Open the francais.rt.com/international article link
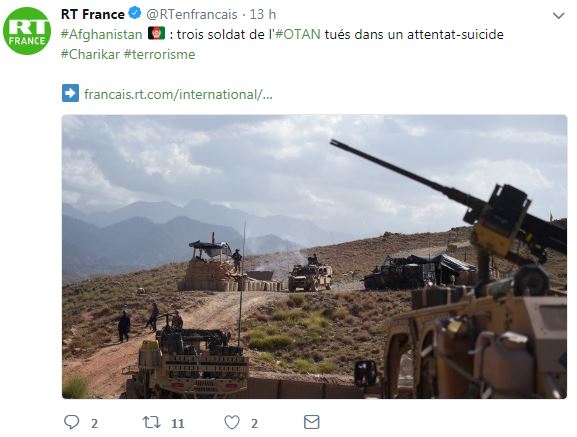 point(178,95)
